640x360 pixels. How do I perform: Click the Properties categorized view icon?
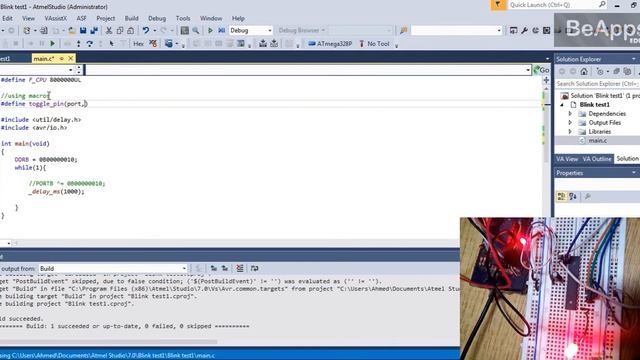(x=562, y=197)
